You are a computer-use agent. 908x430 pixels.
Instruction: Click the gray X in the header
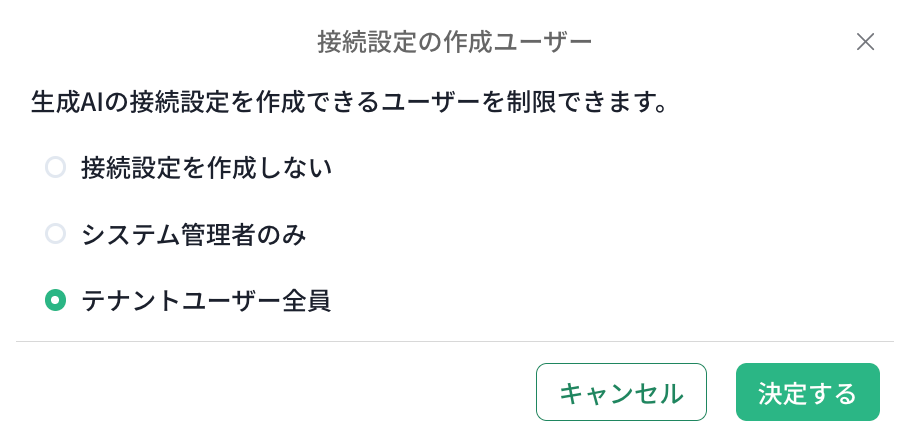pos(865,42)
